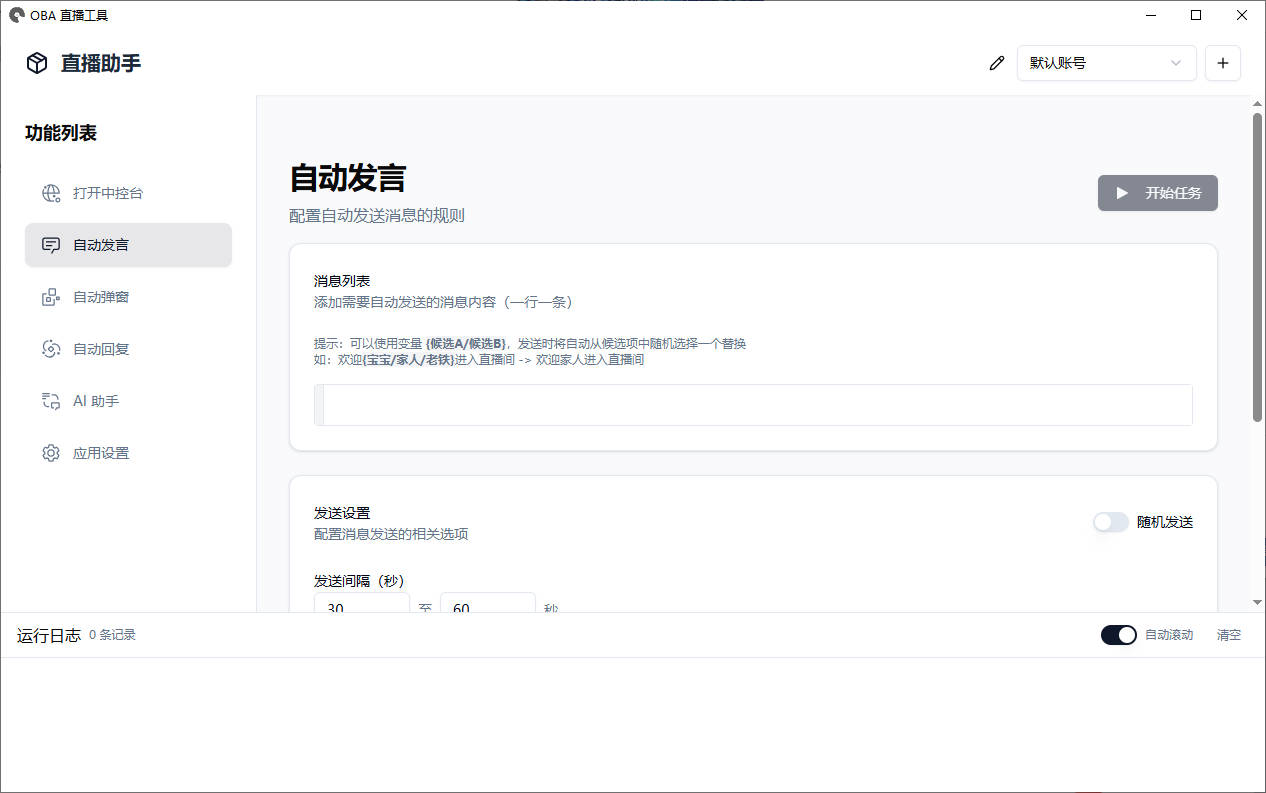Click the chat bubble icon for 自动发言
The image size is (1266, 793).
51,245
